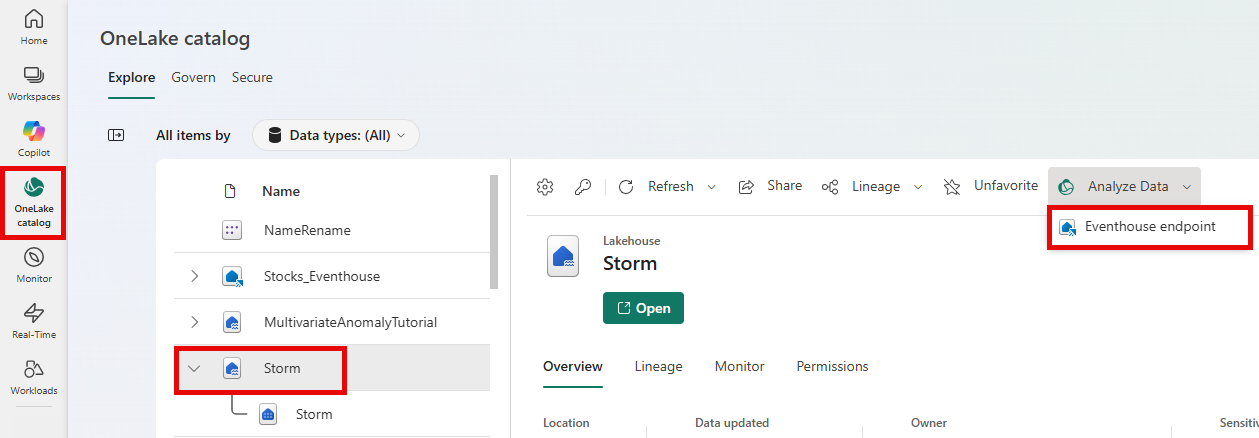This screenshot has width=1259, height=438.
Task: Click the Share button
Action: [770, 186]
